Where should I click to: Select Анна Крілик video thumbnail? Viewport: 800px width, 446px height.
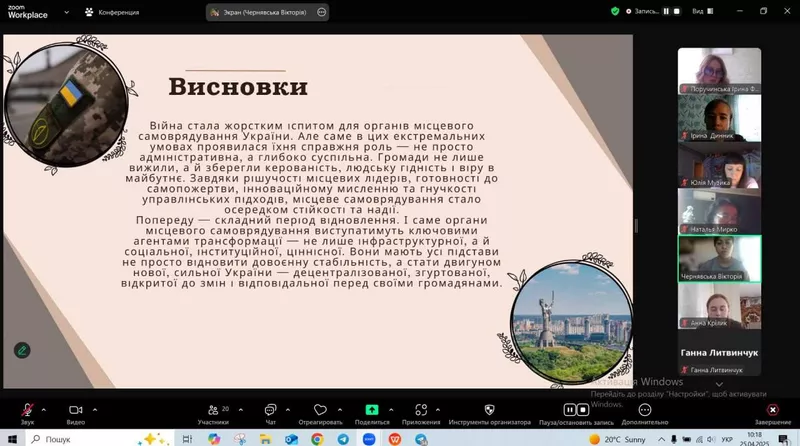pyautogui.click(x=719, y=306)
